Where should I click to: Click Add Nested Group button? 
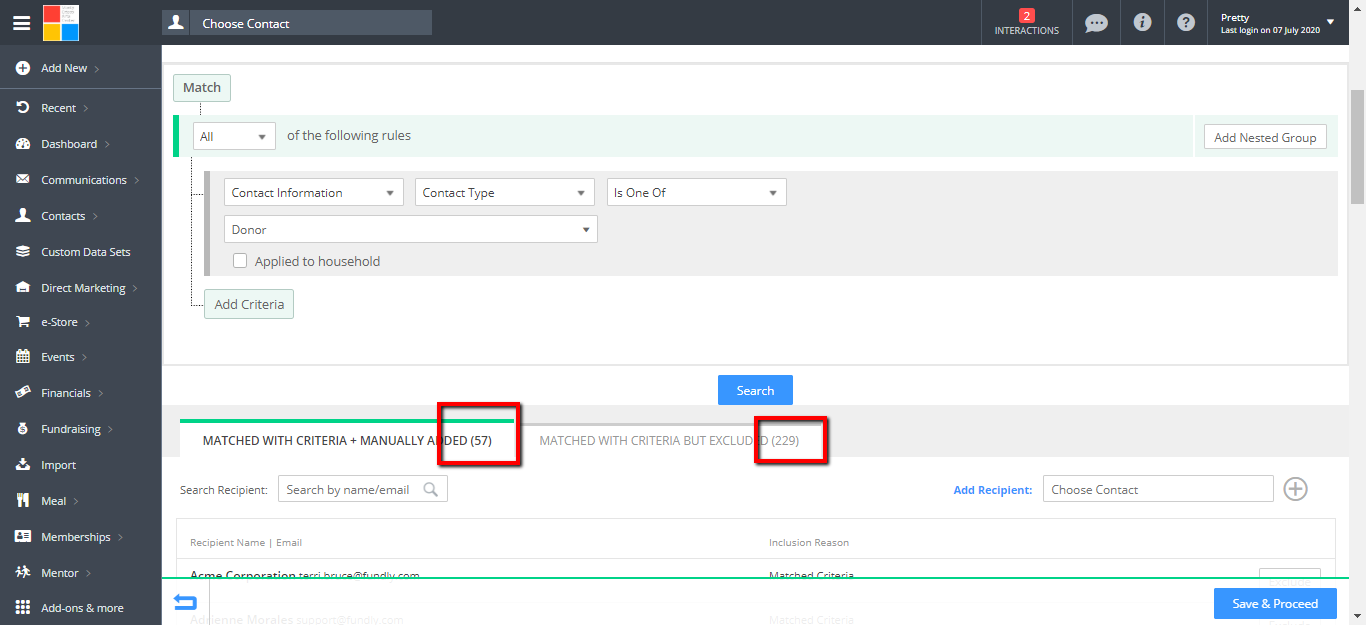pyautogui.click(x=1265, y=137)
